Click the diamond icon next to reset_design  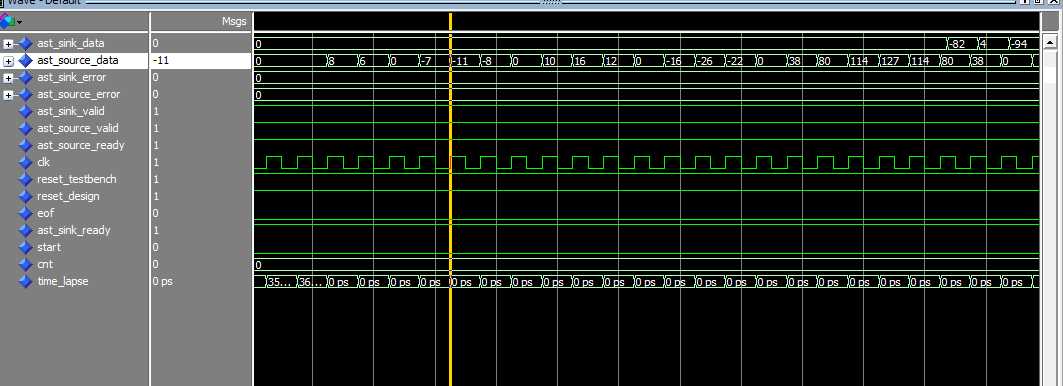26,196
